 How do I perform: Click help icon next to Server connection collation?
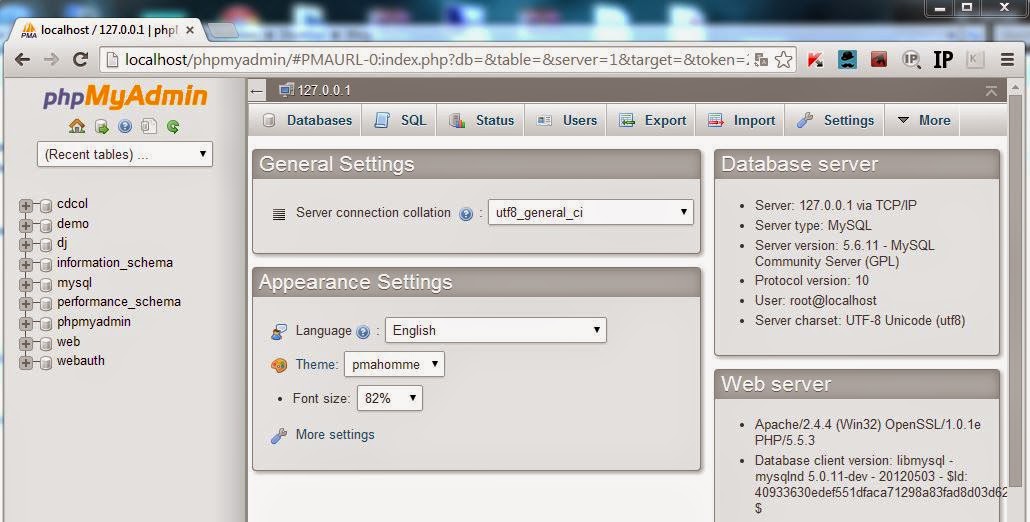point(466,214)
